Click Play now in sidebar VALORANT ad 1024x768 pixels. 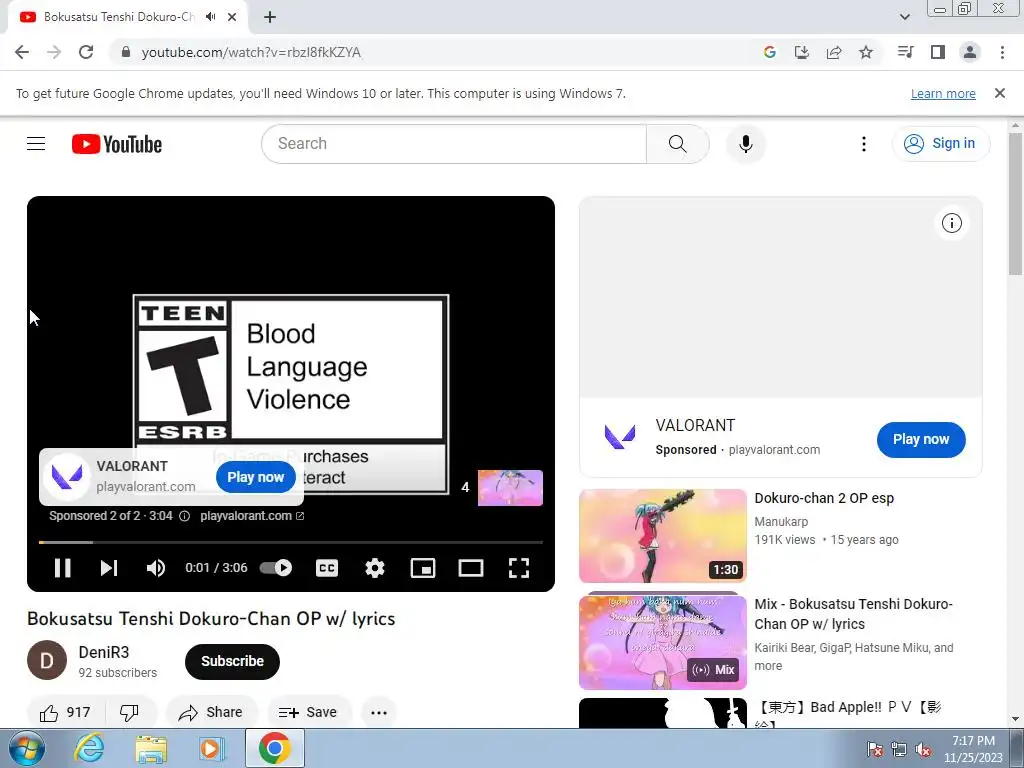pos(921,440)
